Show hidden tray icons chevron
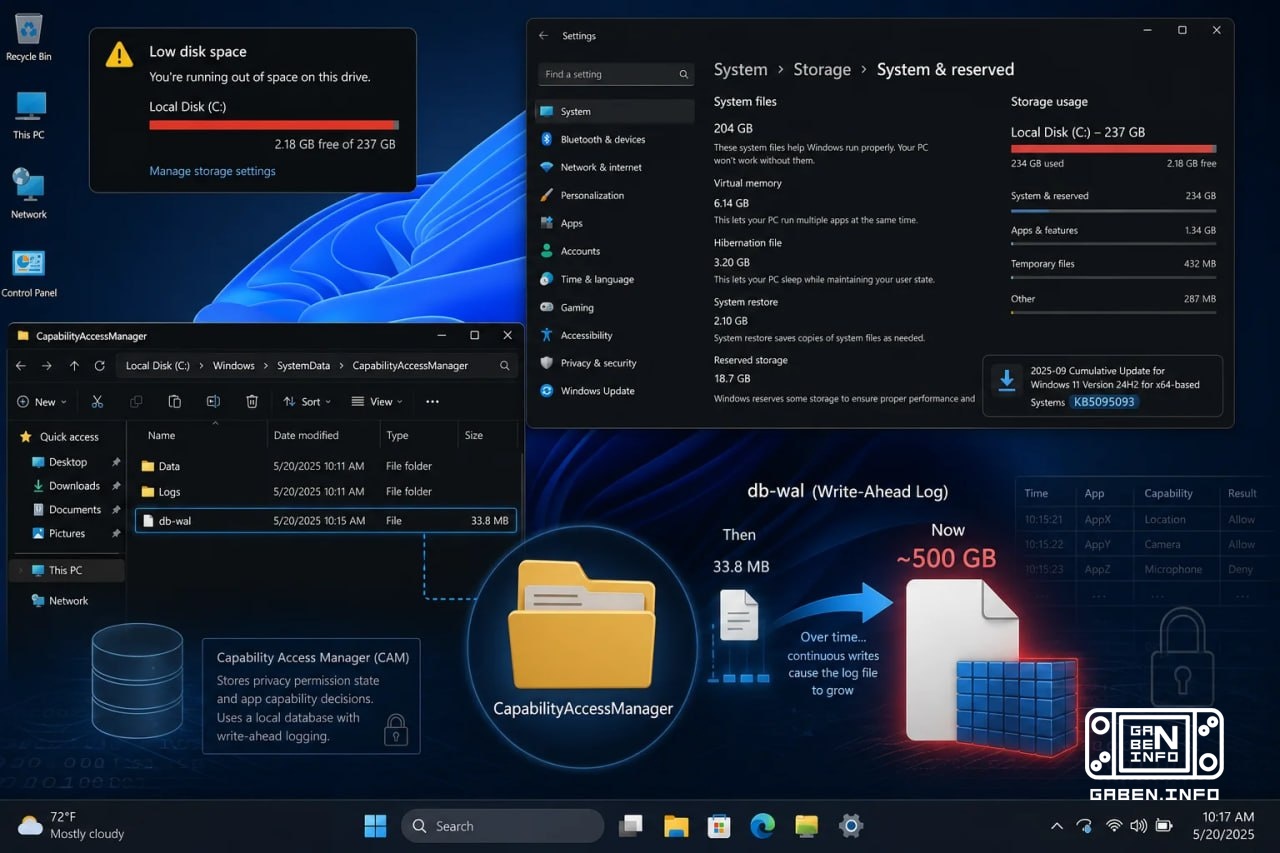Screen dimensions: 1280x853 tap(1056, 826)
